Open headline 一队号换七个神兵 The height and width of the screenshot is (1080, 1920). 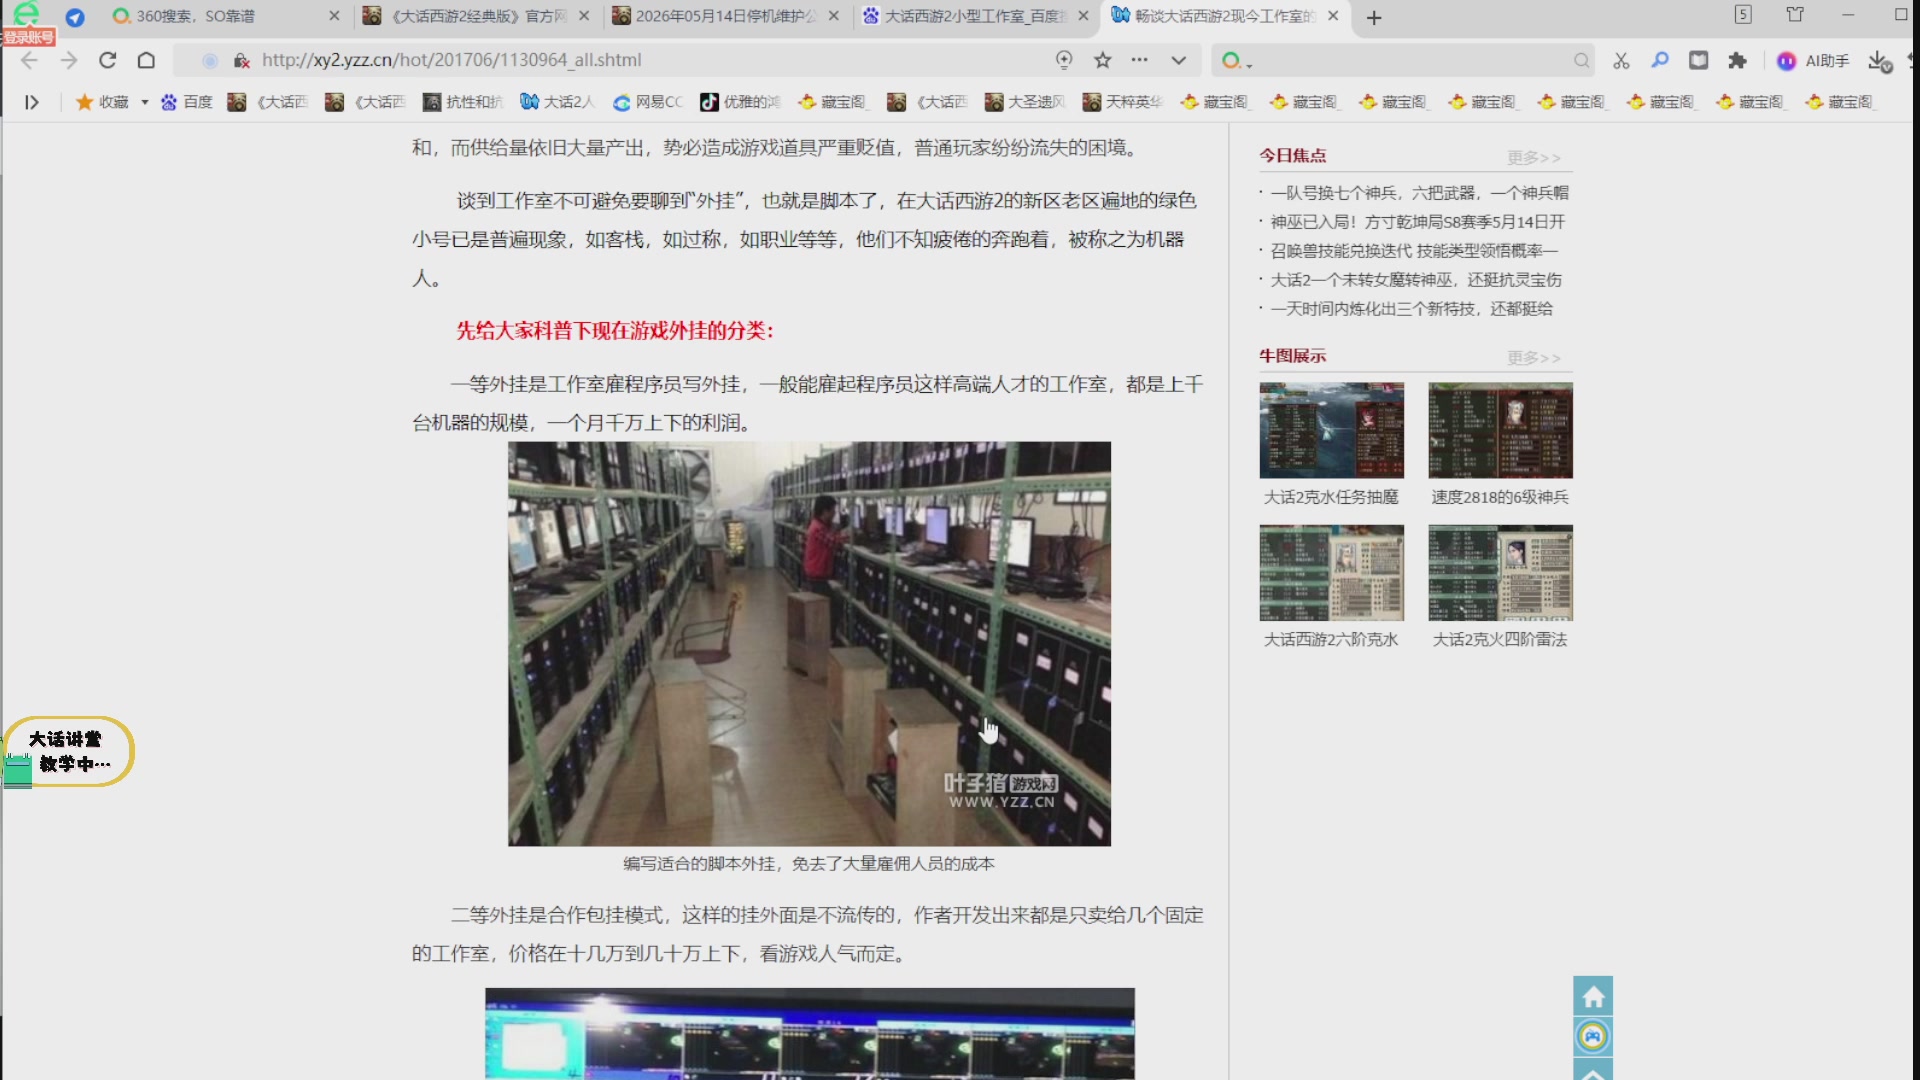pos(1419,193)
